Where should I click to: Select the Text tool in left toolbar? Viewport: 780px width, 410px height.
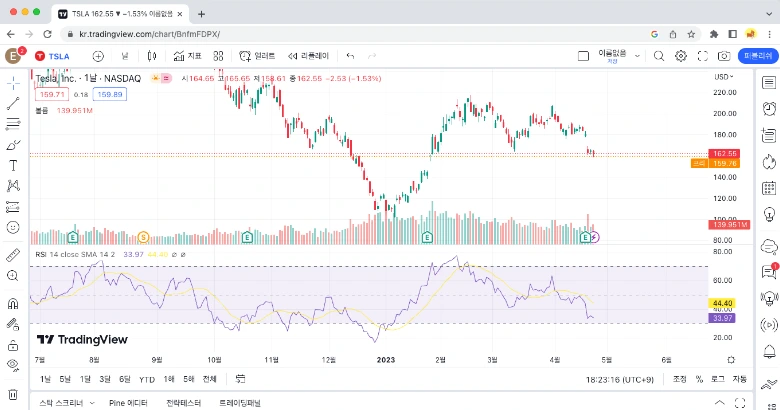(13, 166)
